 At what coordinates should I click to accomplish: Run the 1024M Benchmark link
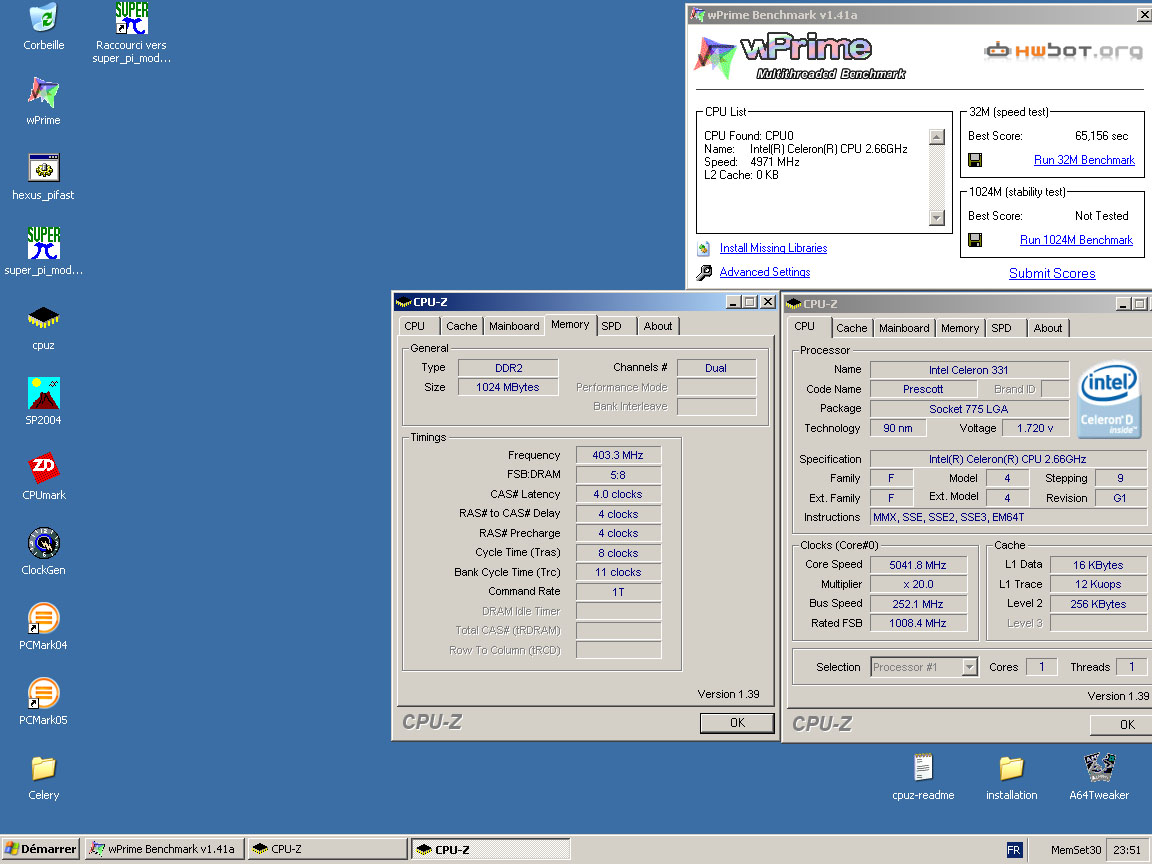coord(1076,240)
